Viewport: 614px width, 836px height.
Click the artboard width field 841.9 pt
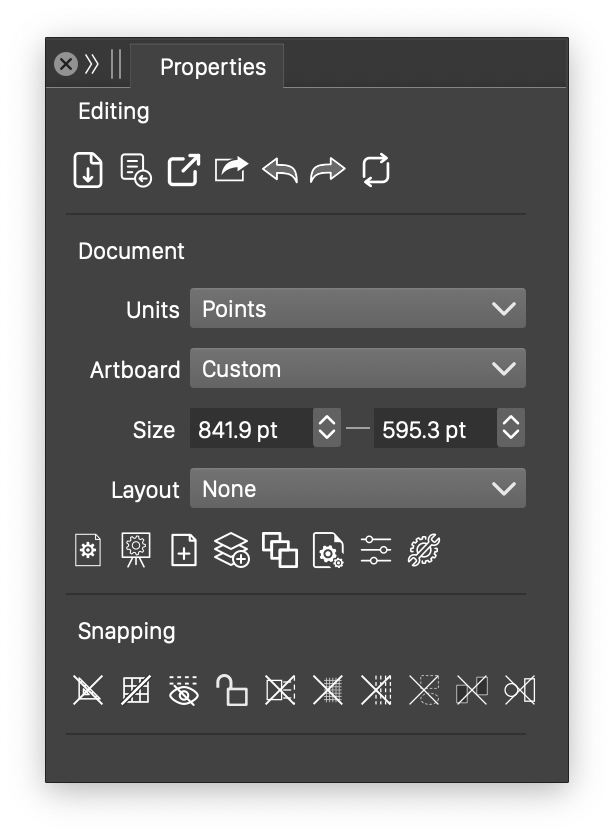(x=252, y=430)
